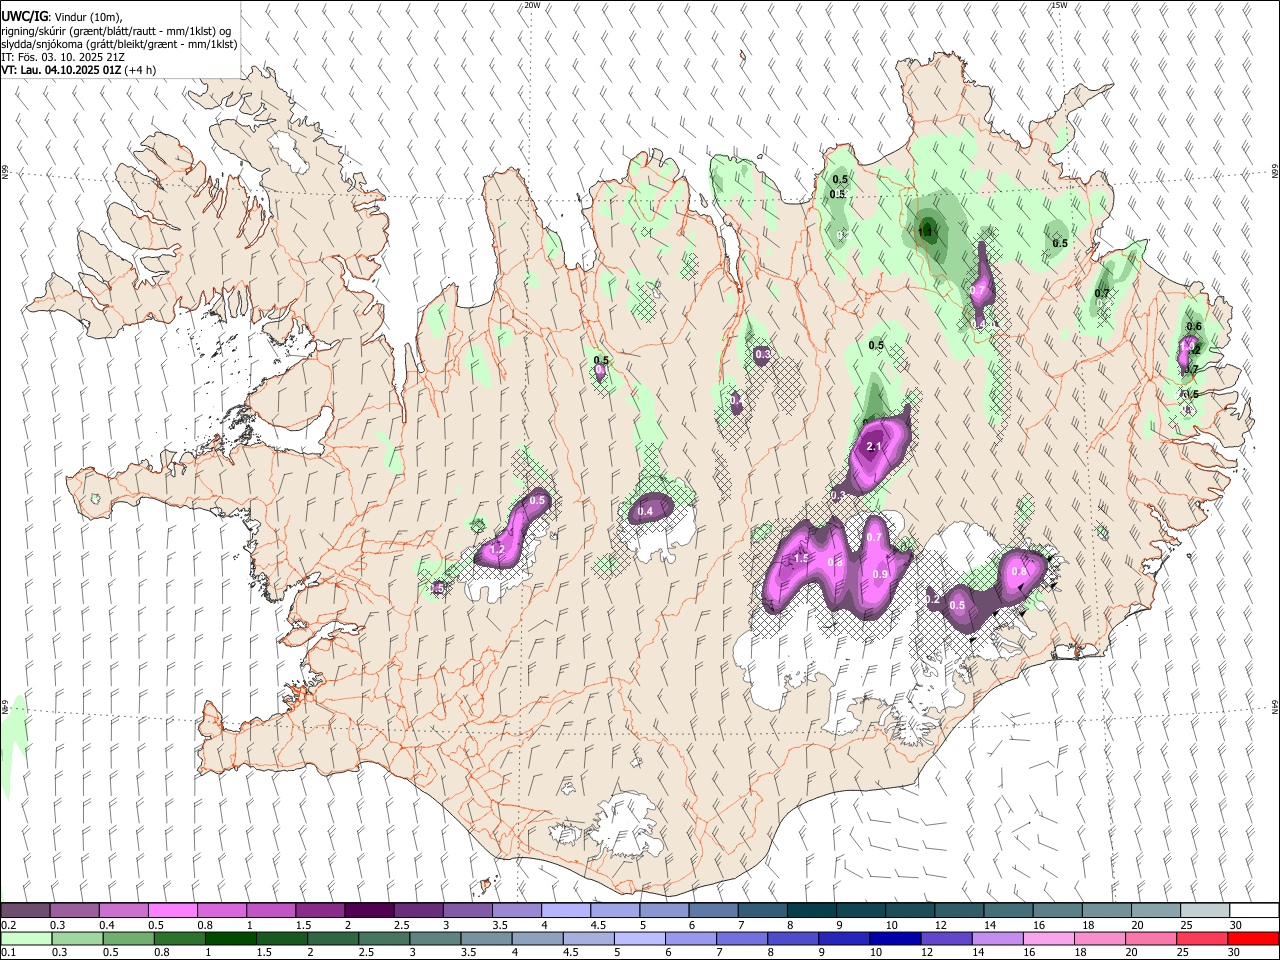Screen dimensions: 1280x960
Task: Click the 'IT: Fös. 03. 10. 2025 21Z' line
Action: (x=62, y=57)
